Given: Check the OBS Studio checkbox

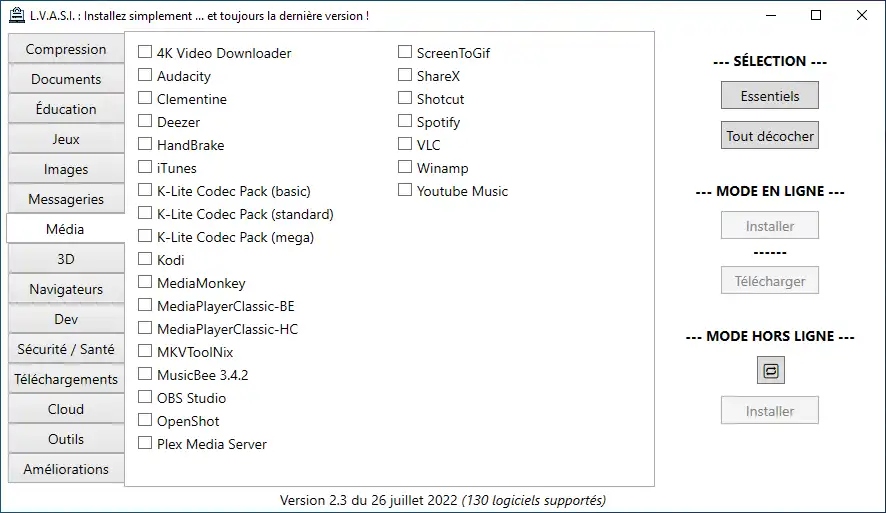Looking at the screenshot, I should [145, 397].
